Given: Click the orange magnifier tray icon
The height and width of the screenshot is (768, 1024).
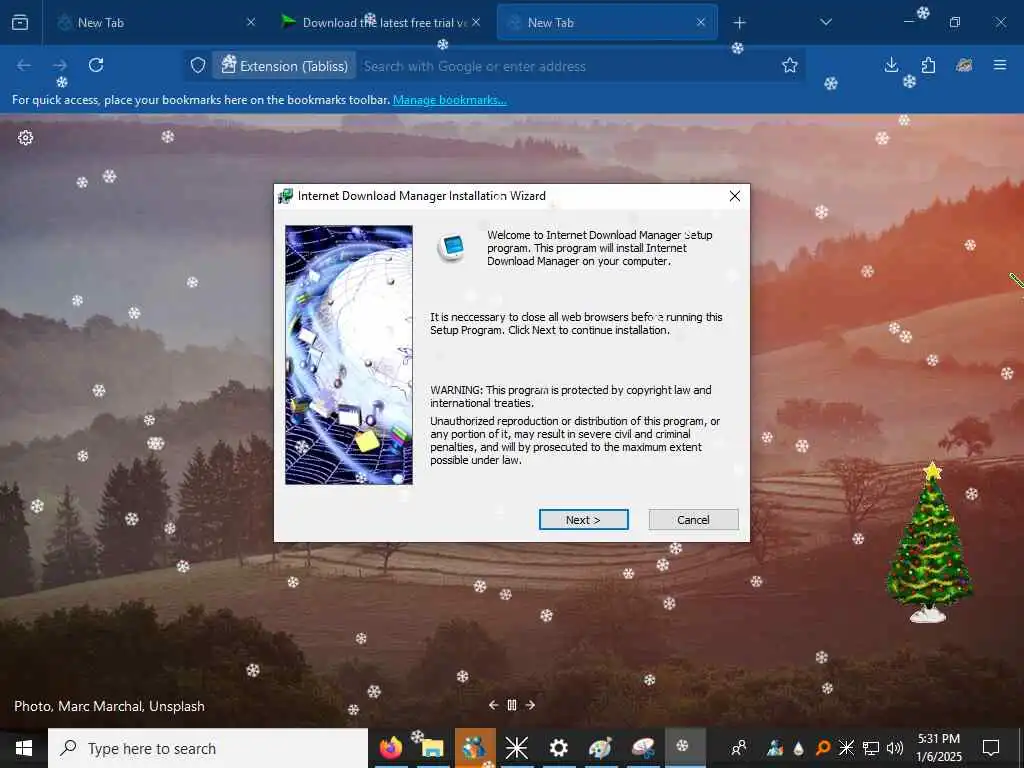Looking at the screenshot, I should point(823,748).
